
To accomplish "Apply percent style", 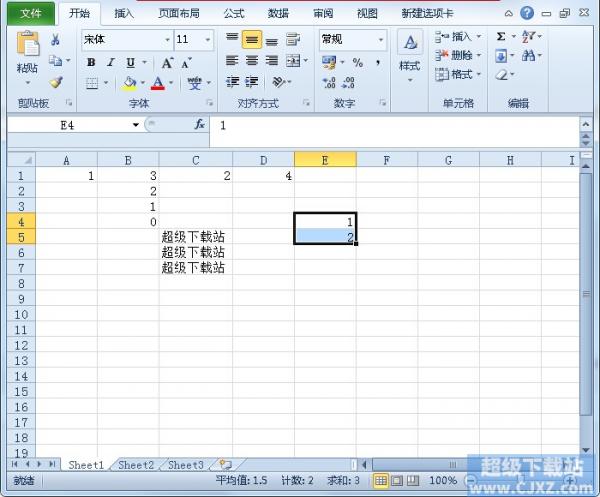I will pyautogui.click(x=358, y=62).
